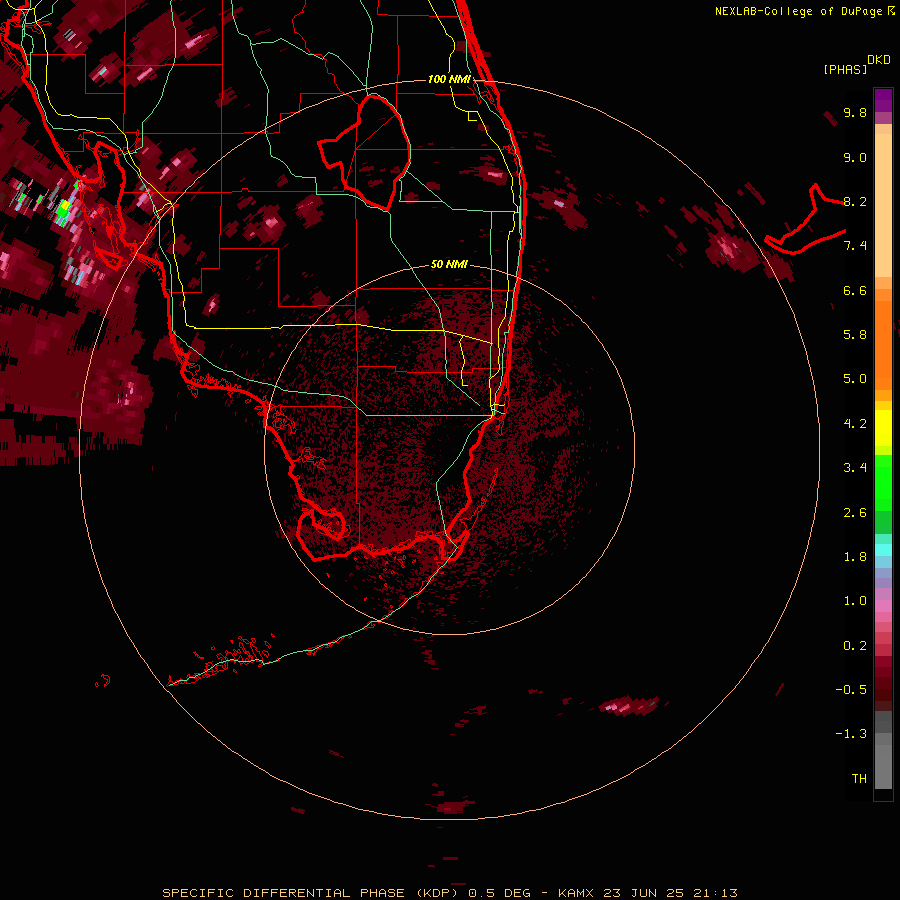Pick the pink segment beside 1.0 label
This screenshot has width=900, height=900.
883,606
